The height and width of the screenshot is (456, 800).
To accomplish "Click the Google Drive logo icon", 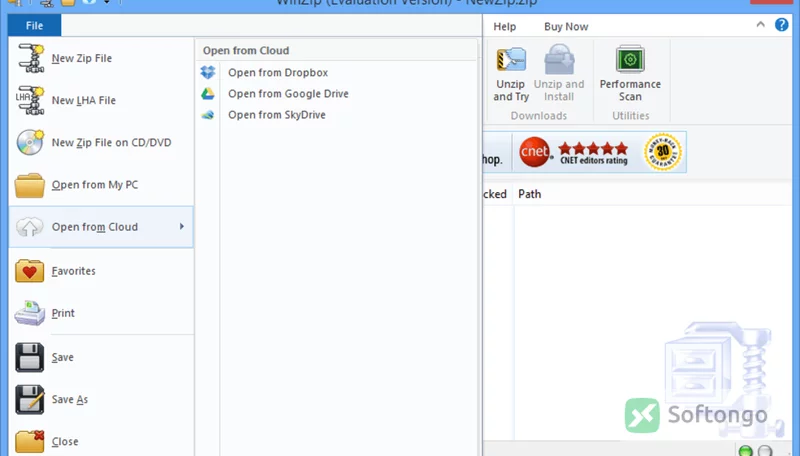I will tap(208, 94).
